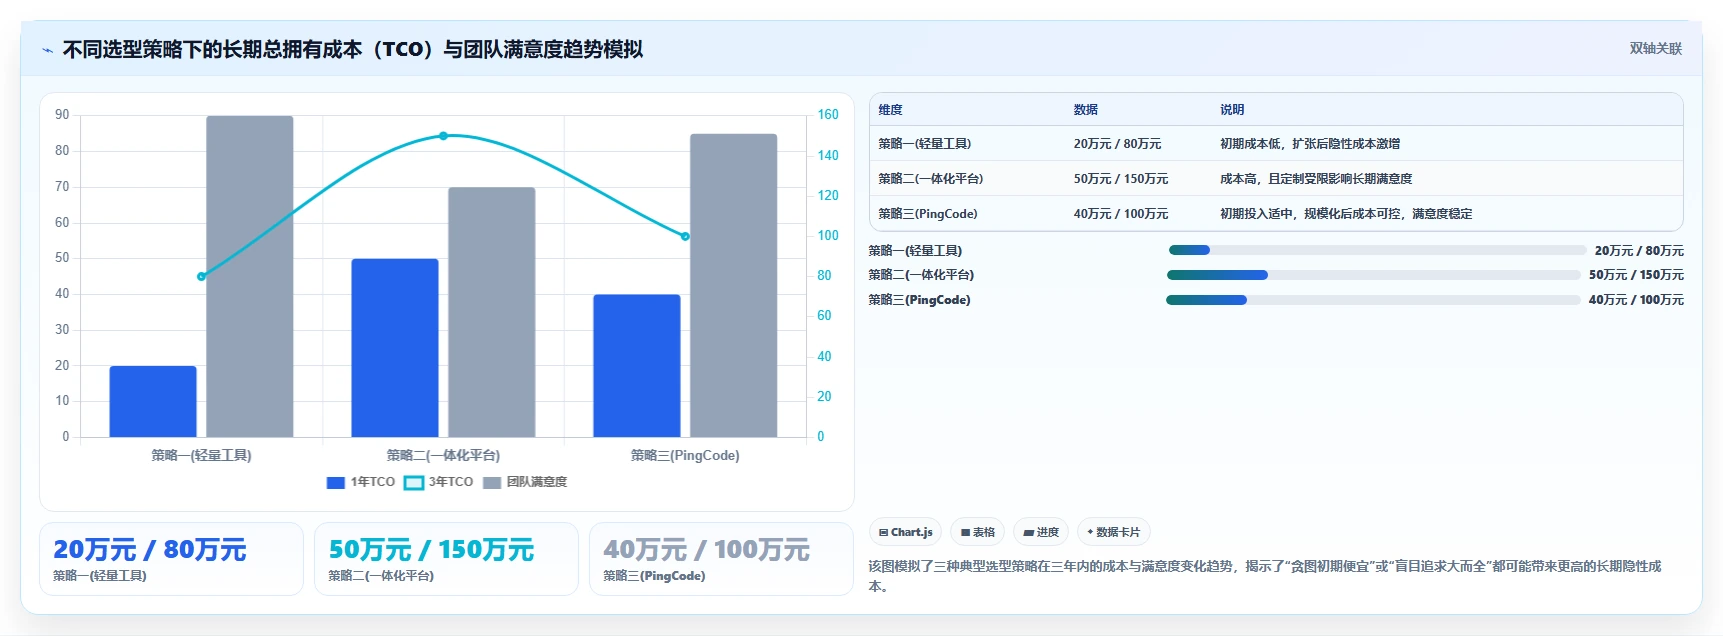1723x636 pixels.
Task: Toggle the 团队满意度 legend item
Action: pyautogui.click(x=524, y=482)
